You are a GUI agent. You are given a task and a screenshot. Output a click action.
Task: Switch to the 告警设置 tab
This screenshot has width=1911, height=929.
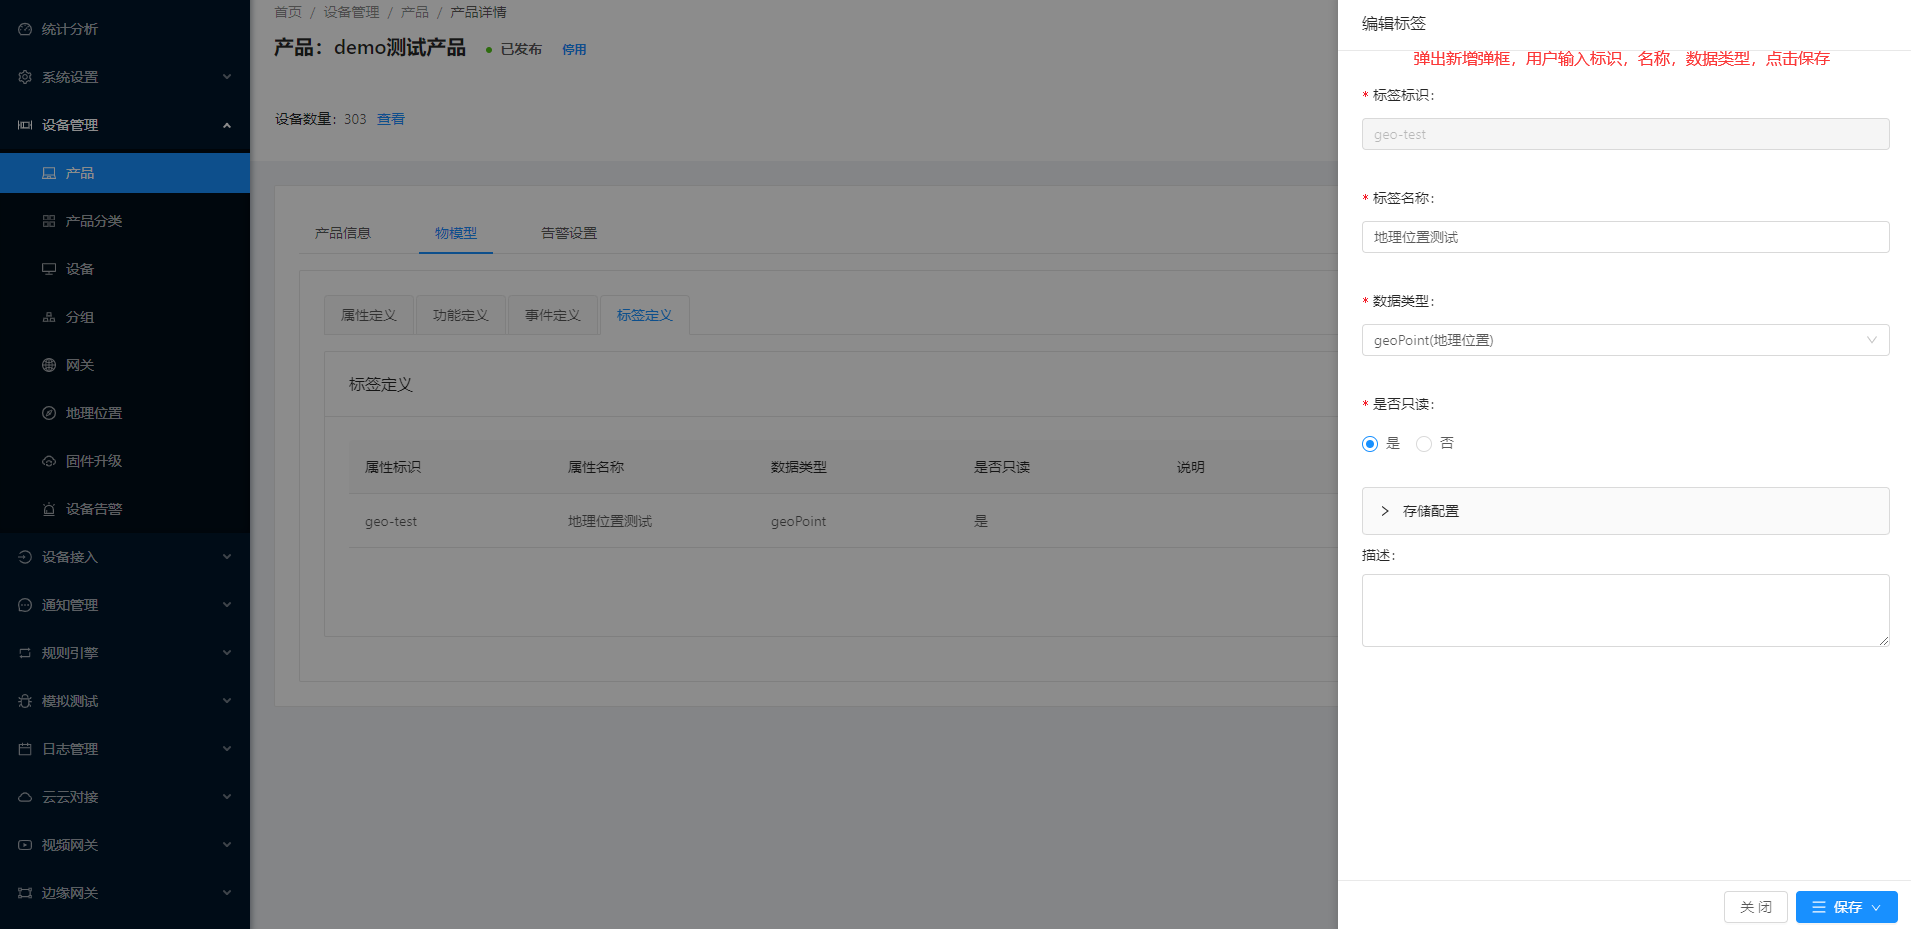point(568,232)
